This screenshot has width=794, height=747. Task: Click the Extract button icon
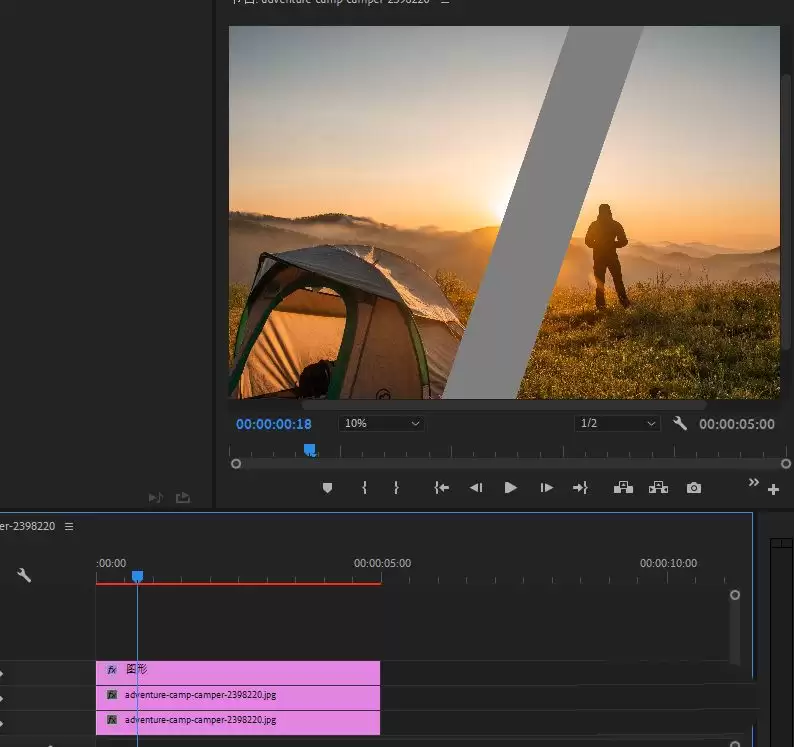click(658, 487)
